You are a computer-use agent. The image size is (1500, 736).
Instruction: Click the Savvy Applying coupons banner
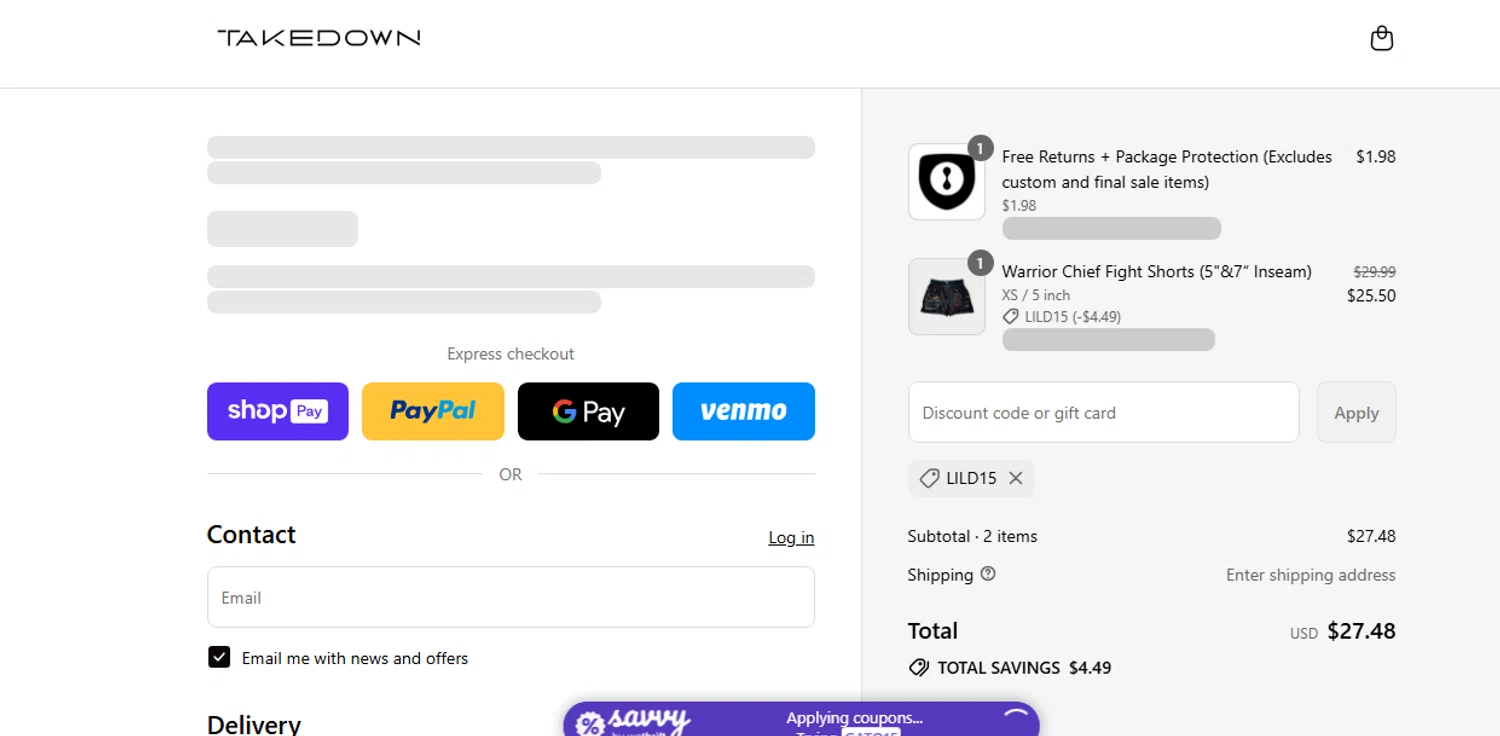tap(801, 719)
